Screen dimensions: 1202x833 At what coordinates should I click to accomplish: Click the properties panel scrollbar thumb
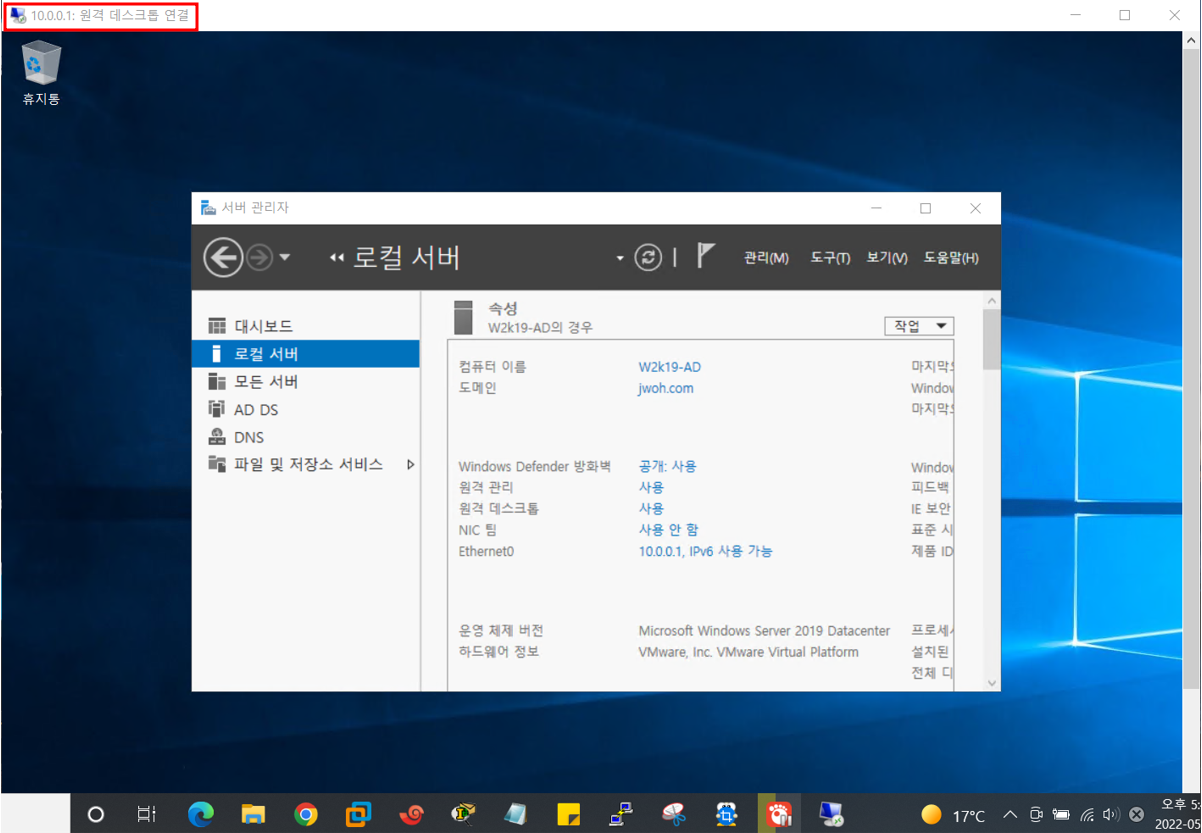tap(992, 340)
